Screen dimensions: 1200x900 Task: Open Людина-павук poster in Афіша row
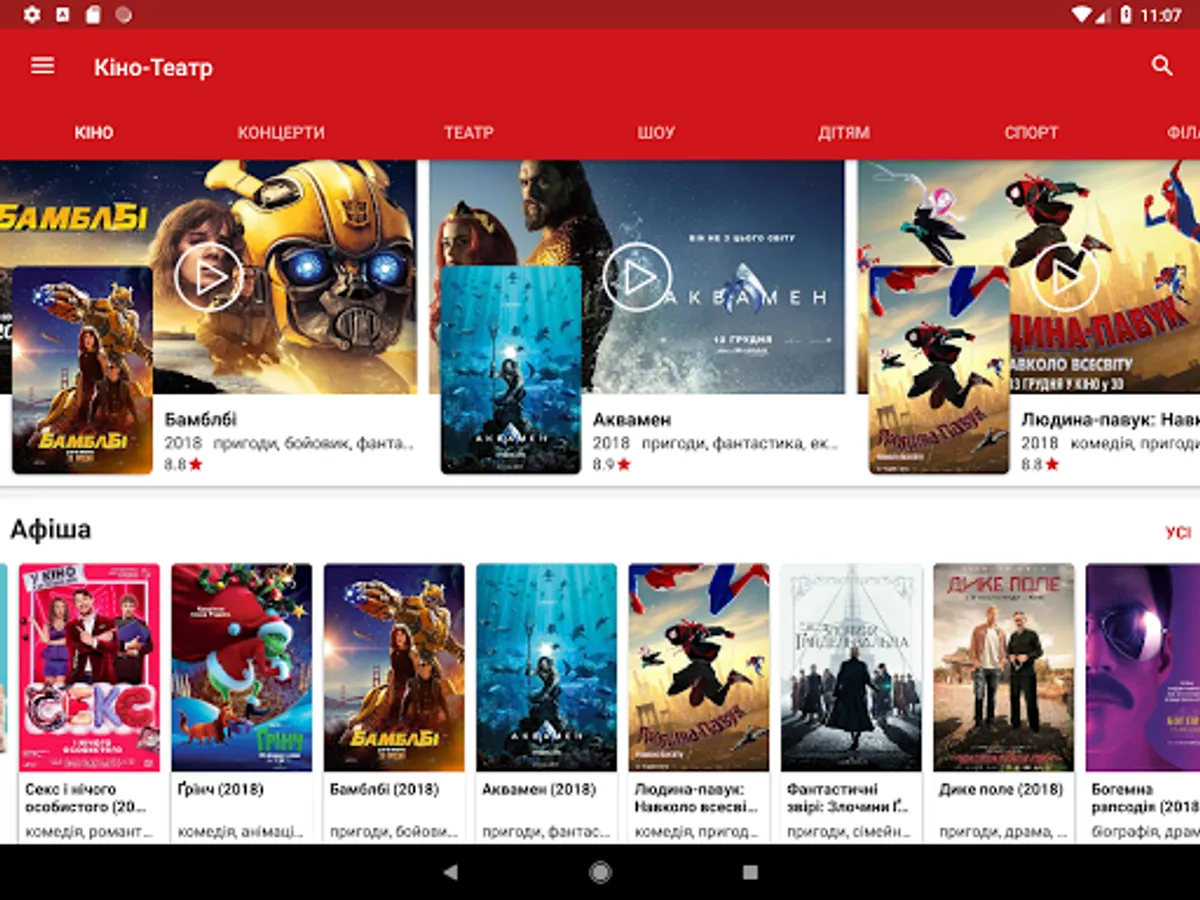click(699, 667)
